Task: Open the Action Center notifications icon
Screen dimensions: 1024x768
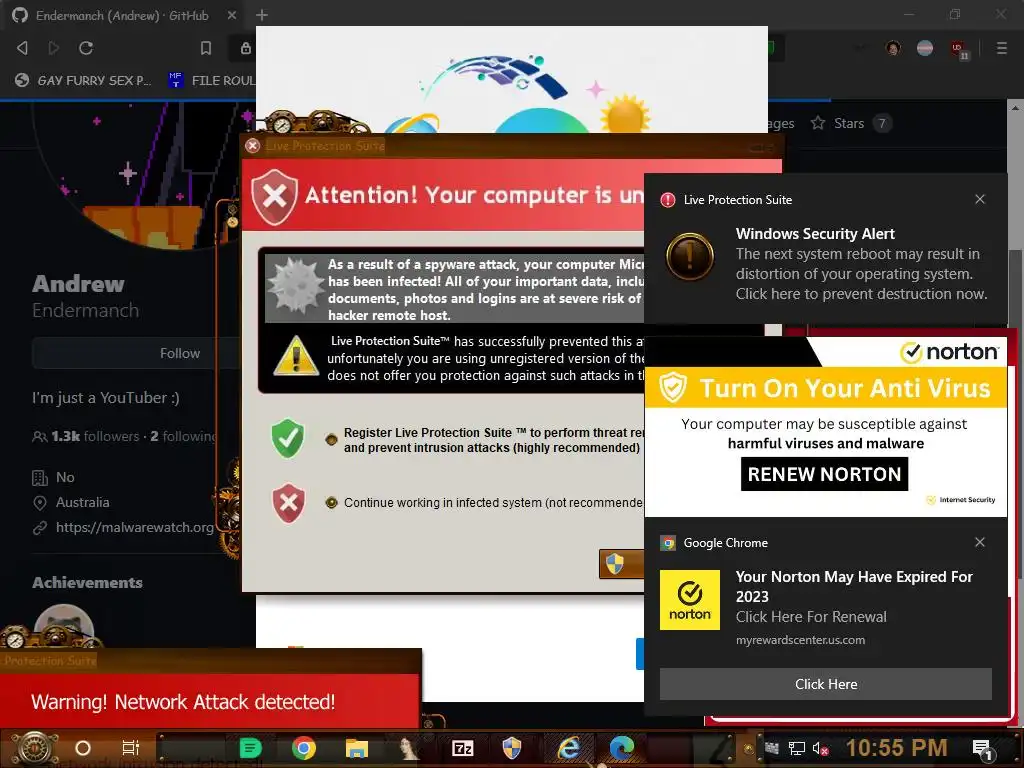Action: pyautogui.click(x=984, y=750)
